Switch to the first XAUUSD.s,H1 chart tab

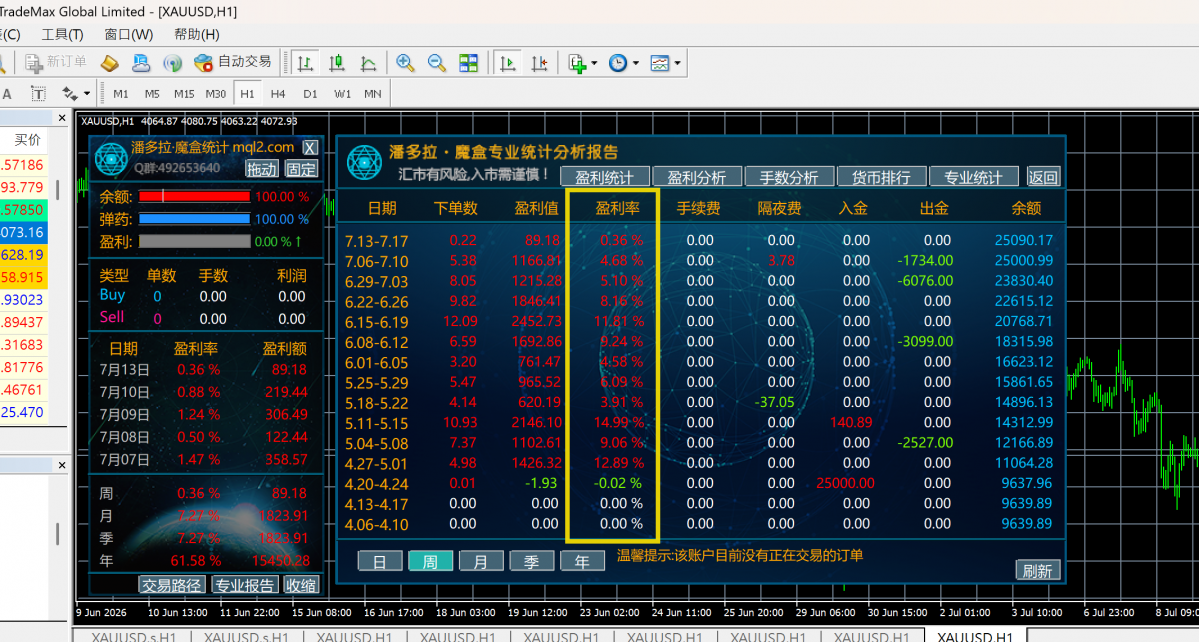(x=133, y=636)
